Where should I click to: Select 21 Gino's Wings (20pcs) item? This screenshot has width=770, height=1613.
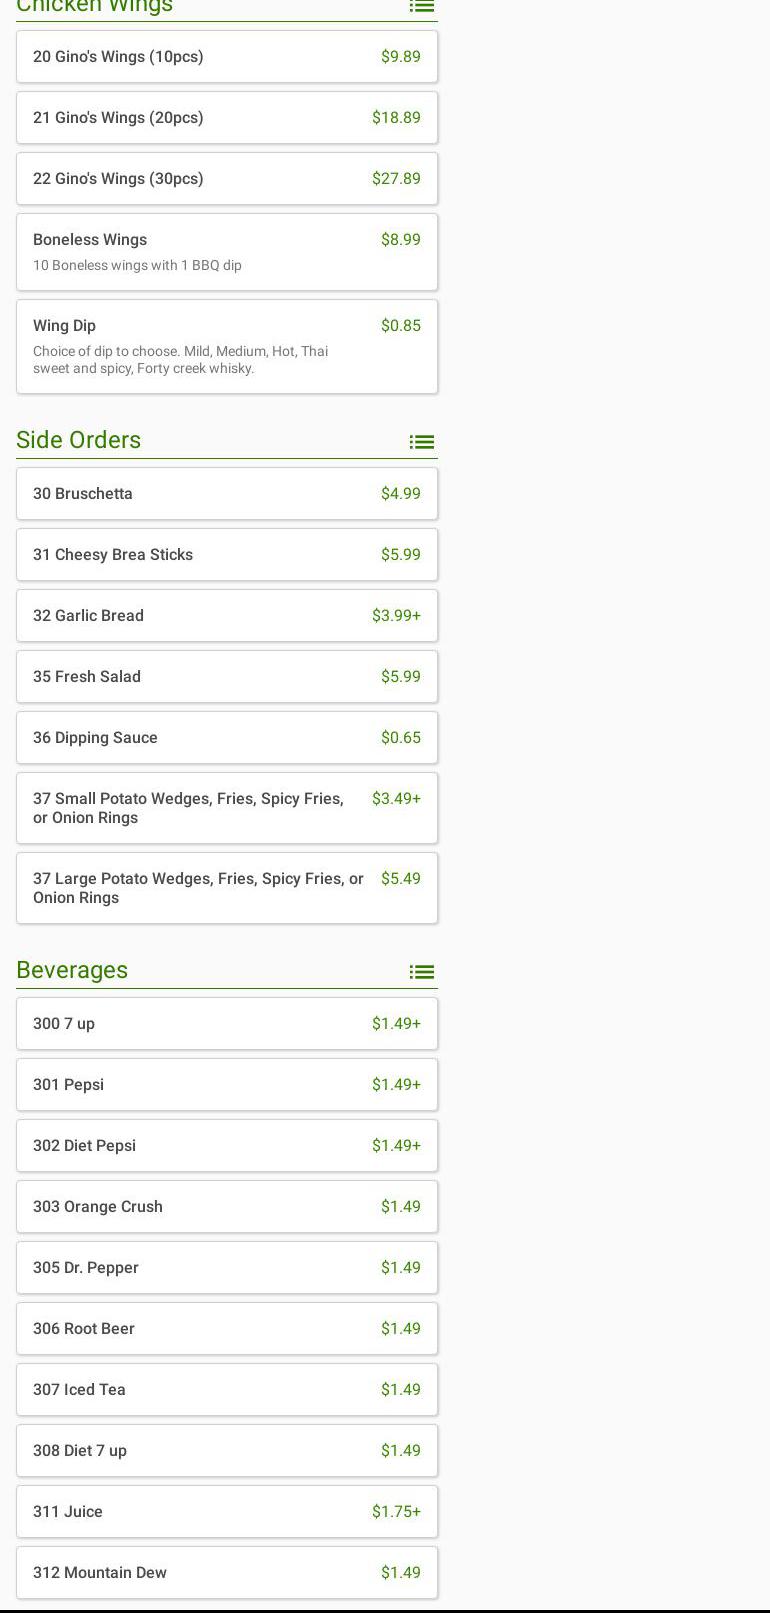(x=227, y=117)
